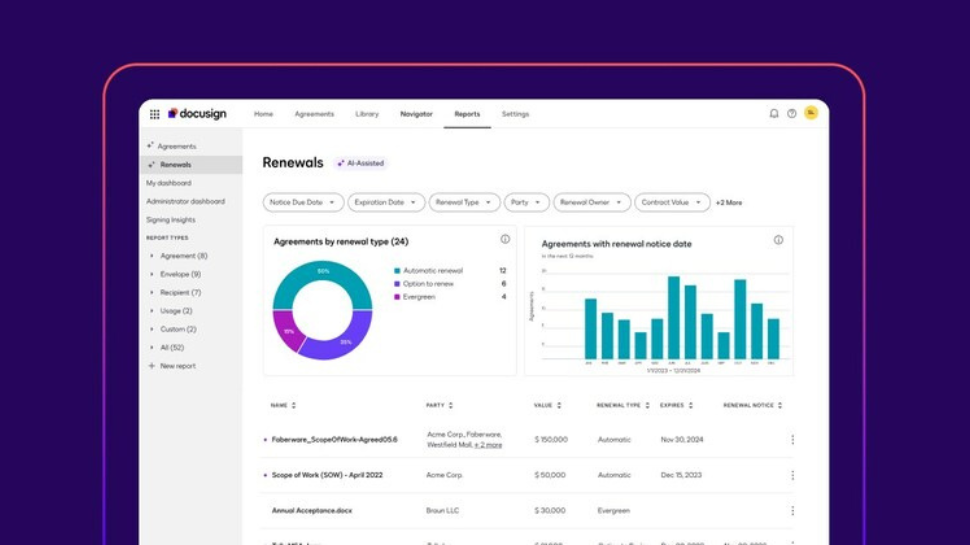Switch to the Navigator tab
970x545 pixels.
pos(416,114)
